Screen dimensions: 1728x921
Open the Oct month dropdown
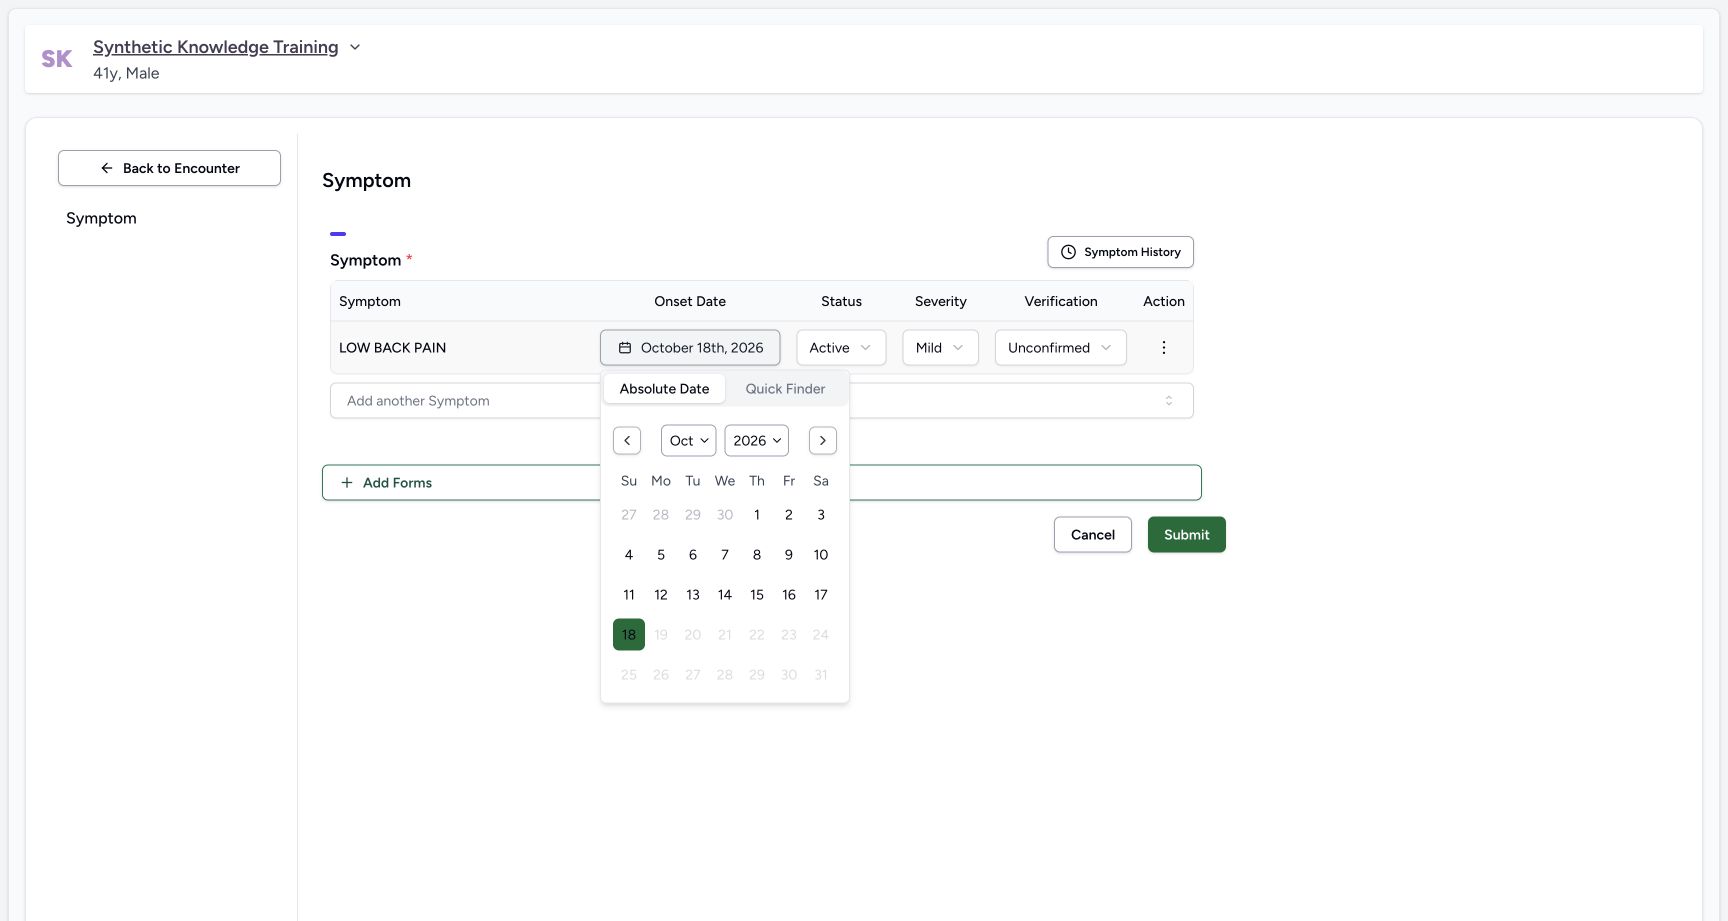(689, 440)
